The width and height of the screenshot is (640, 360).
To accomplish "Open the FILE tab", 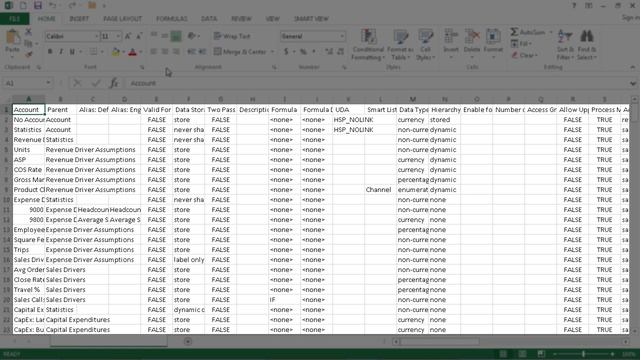I will pyautogui.click(x=14, y=19).
